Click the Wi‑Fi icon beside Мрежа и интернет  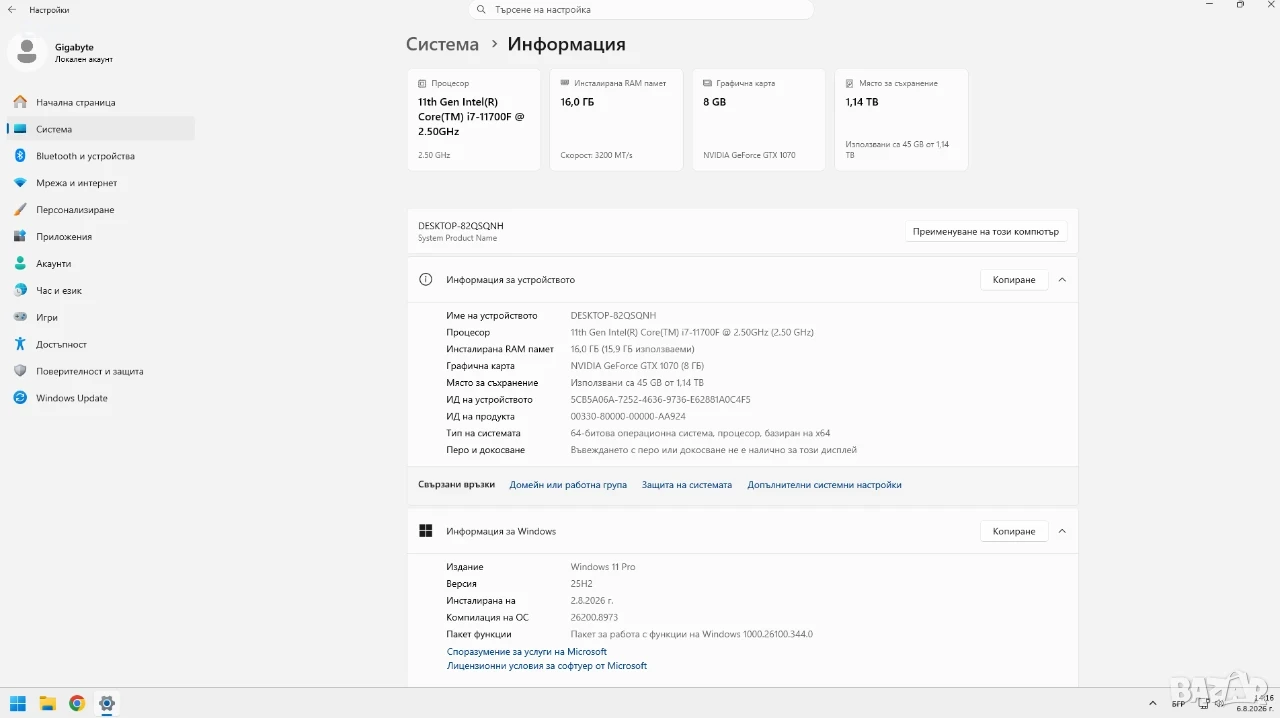tap(20, 183)
